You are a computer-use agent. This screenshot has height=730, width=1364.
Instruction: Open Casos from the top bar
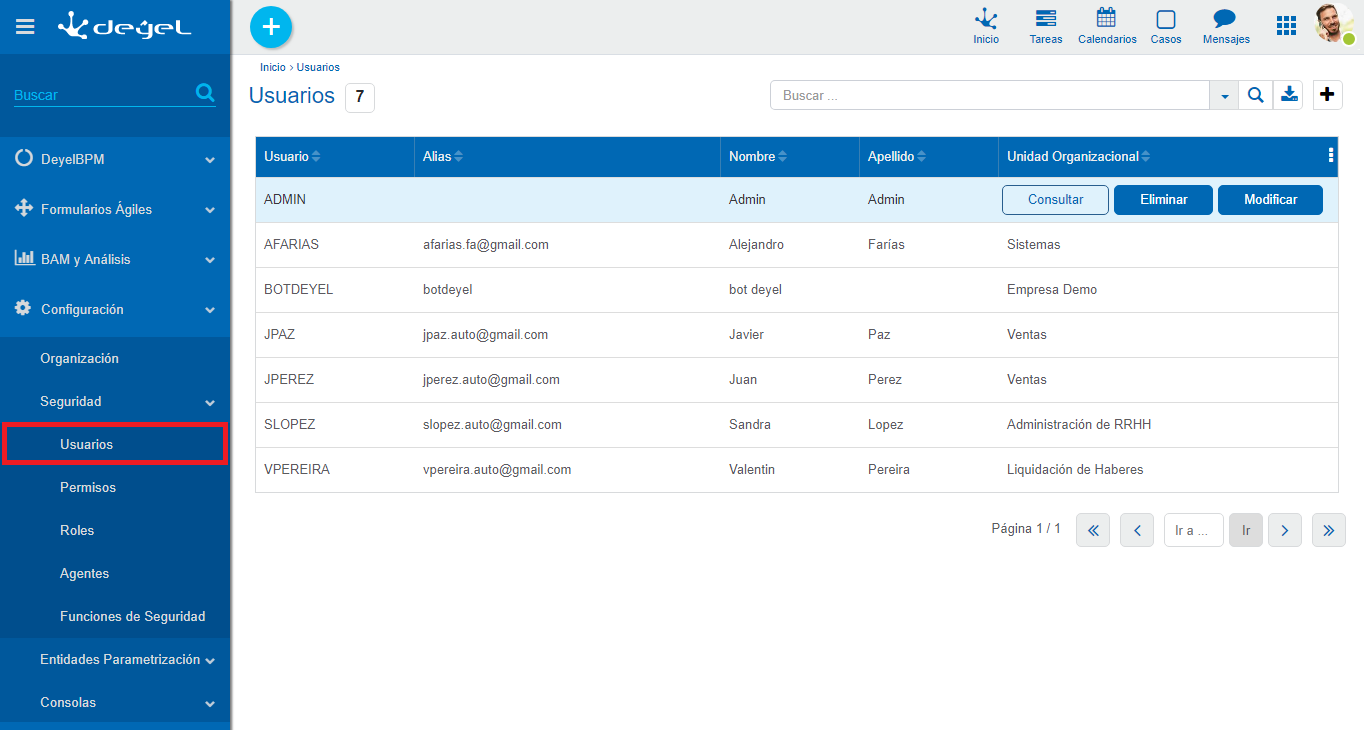(1166, 27)
